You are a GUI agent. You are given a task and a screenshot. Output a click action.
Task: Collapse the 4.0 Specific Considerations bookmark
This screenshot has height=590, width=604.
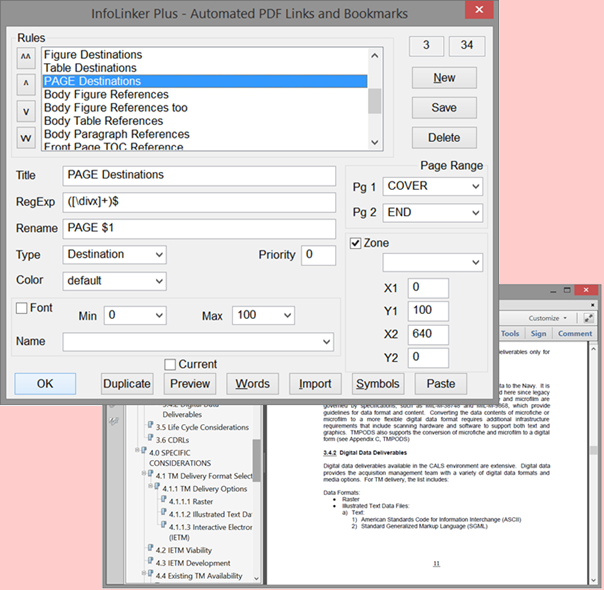point(137,450)
